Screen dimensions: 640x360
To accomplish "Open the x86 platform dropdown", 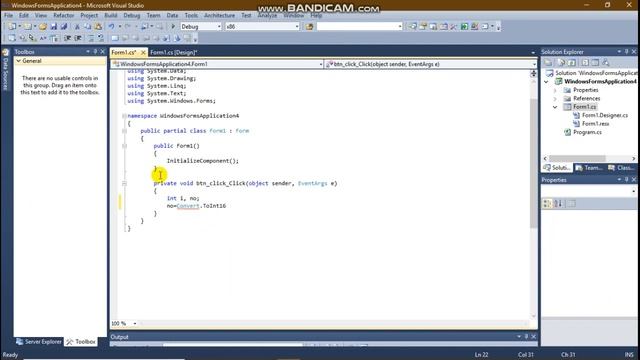I will [297, 27].
